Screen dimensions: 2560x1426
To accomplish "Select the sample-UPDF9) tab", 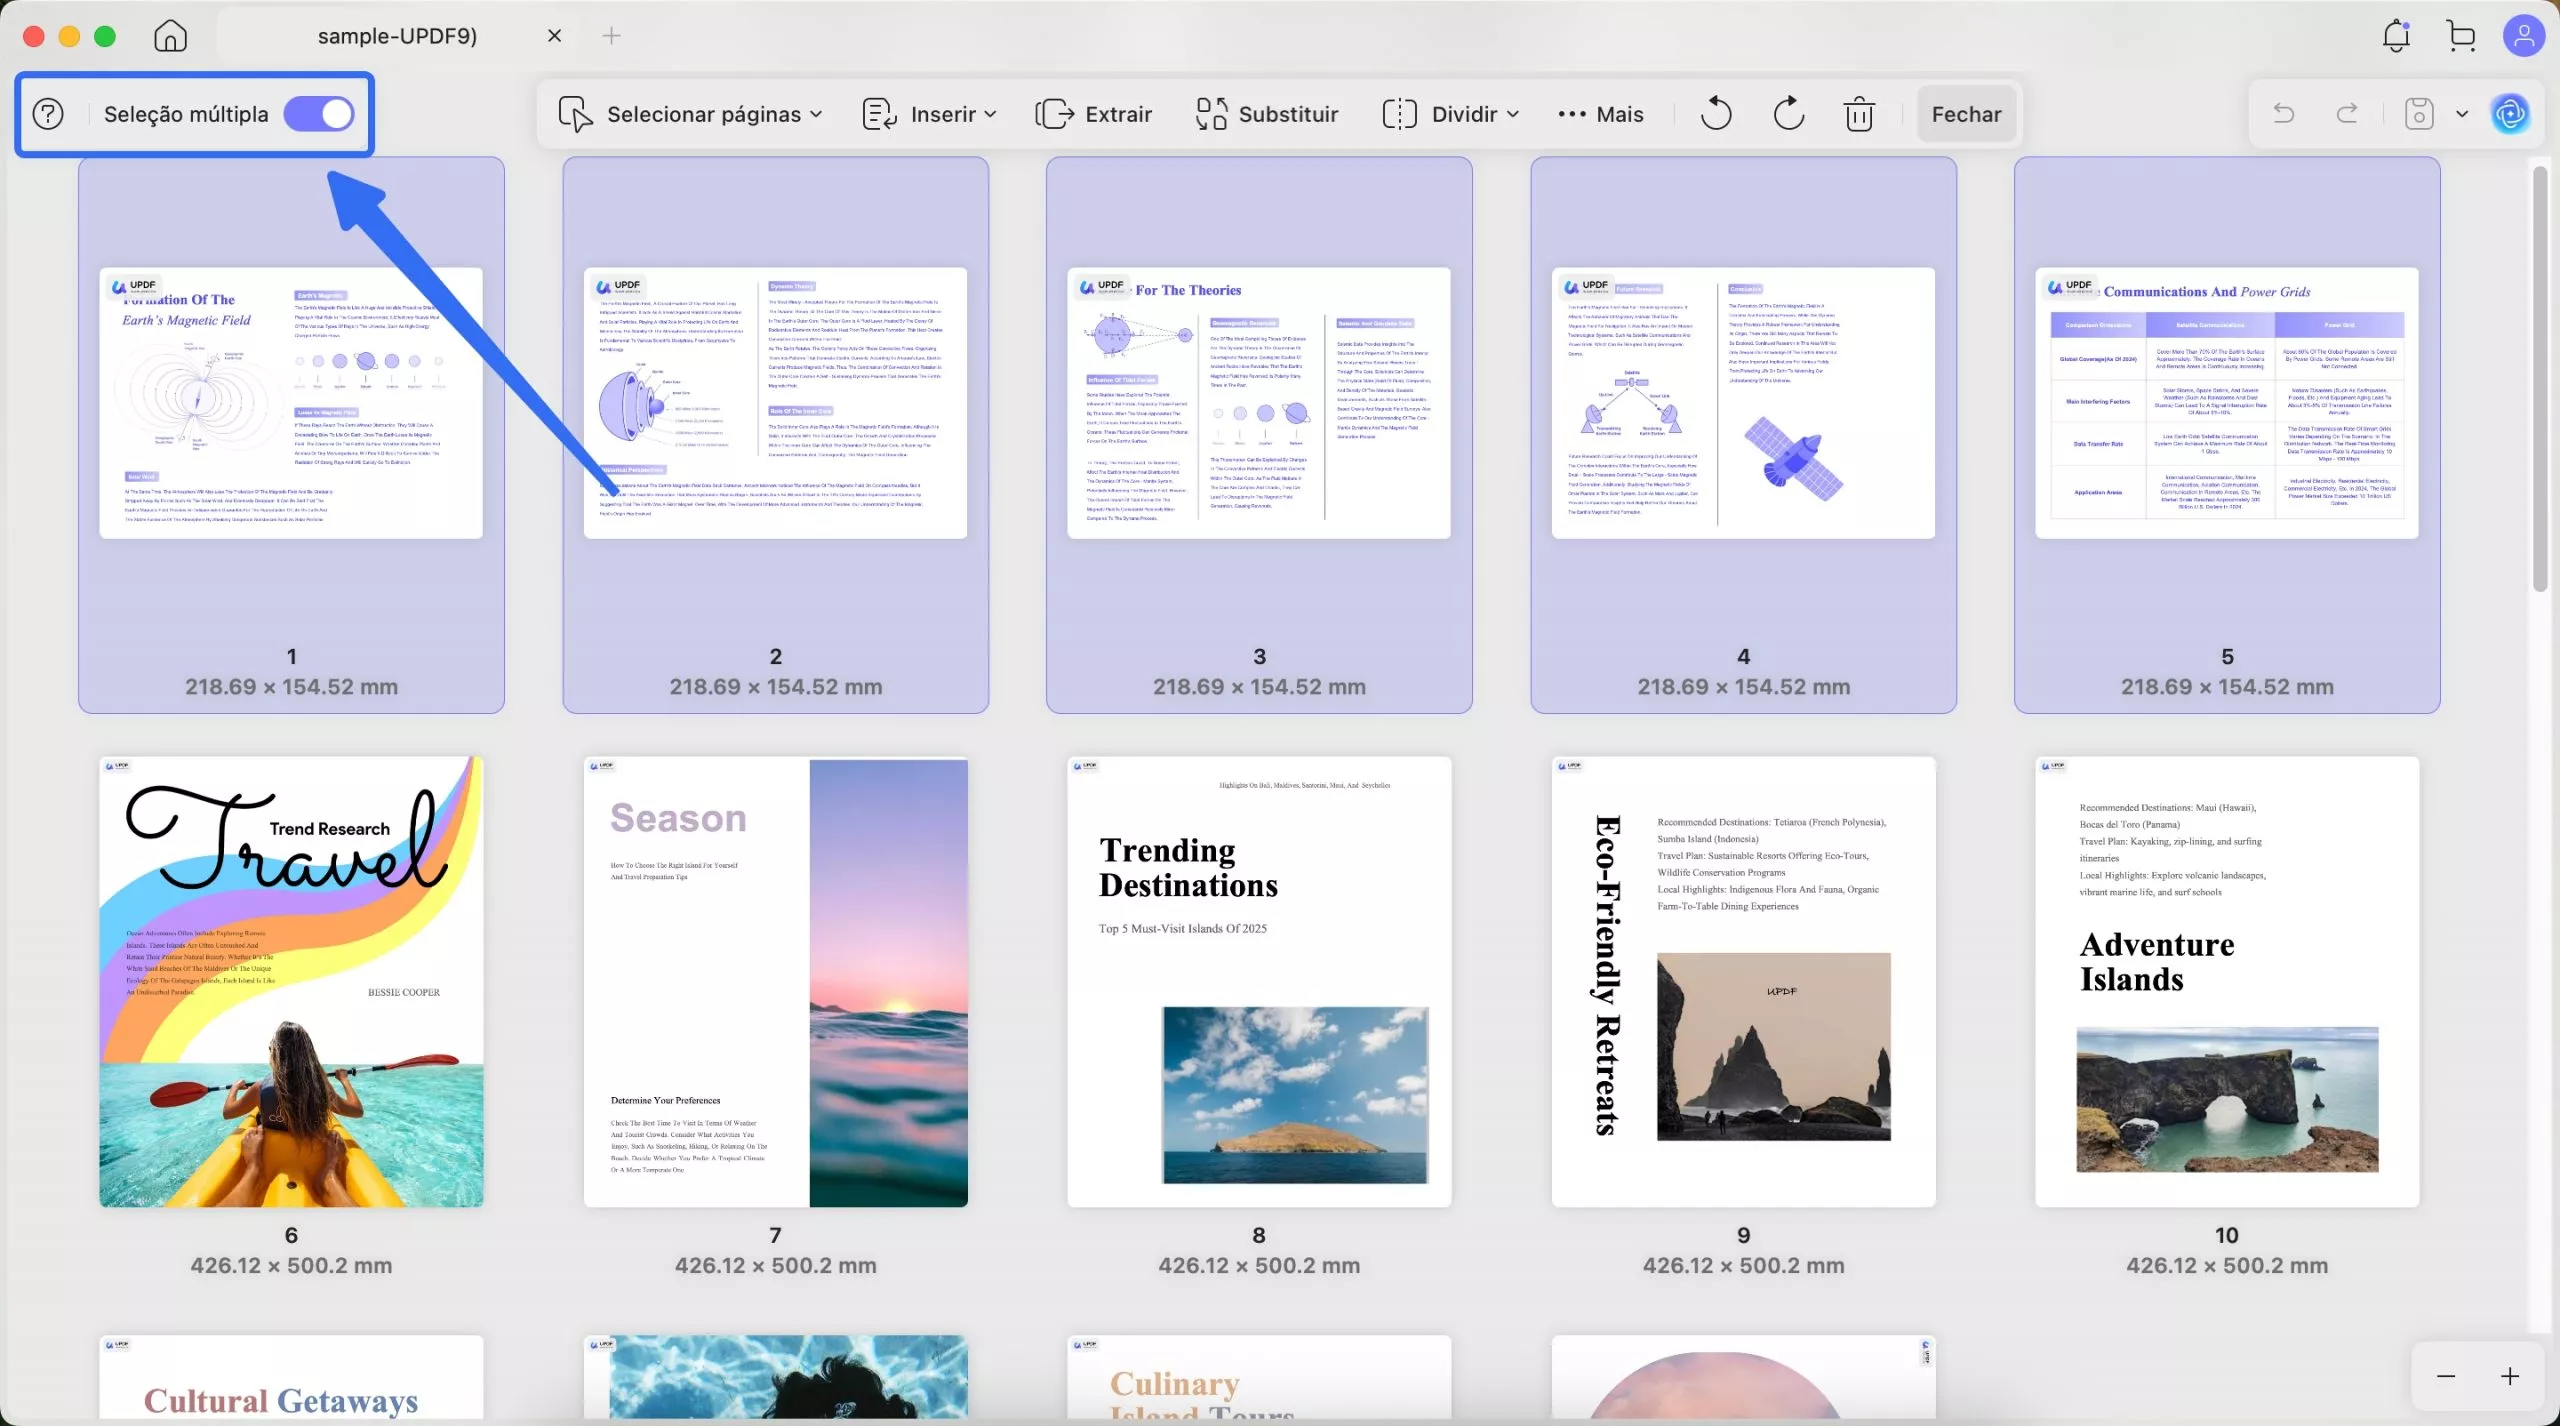I will click(397, 36).
